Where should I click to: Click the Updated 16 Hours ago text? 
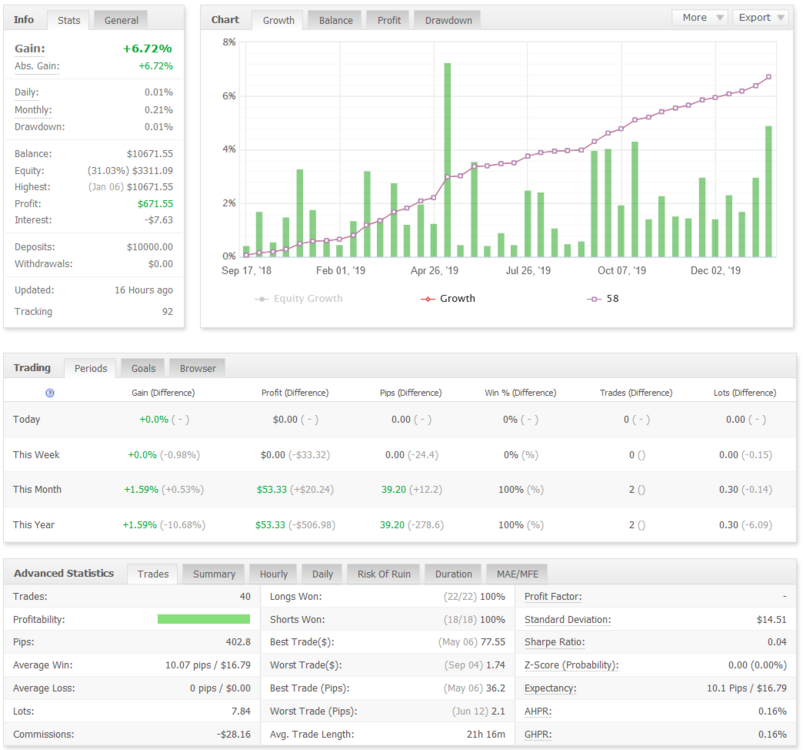click(x=144, y=290)
